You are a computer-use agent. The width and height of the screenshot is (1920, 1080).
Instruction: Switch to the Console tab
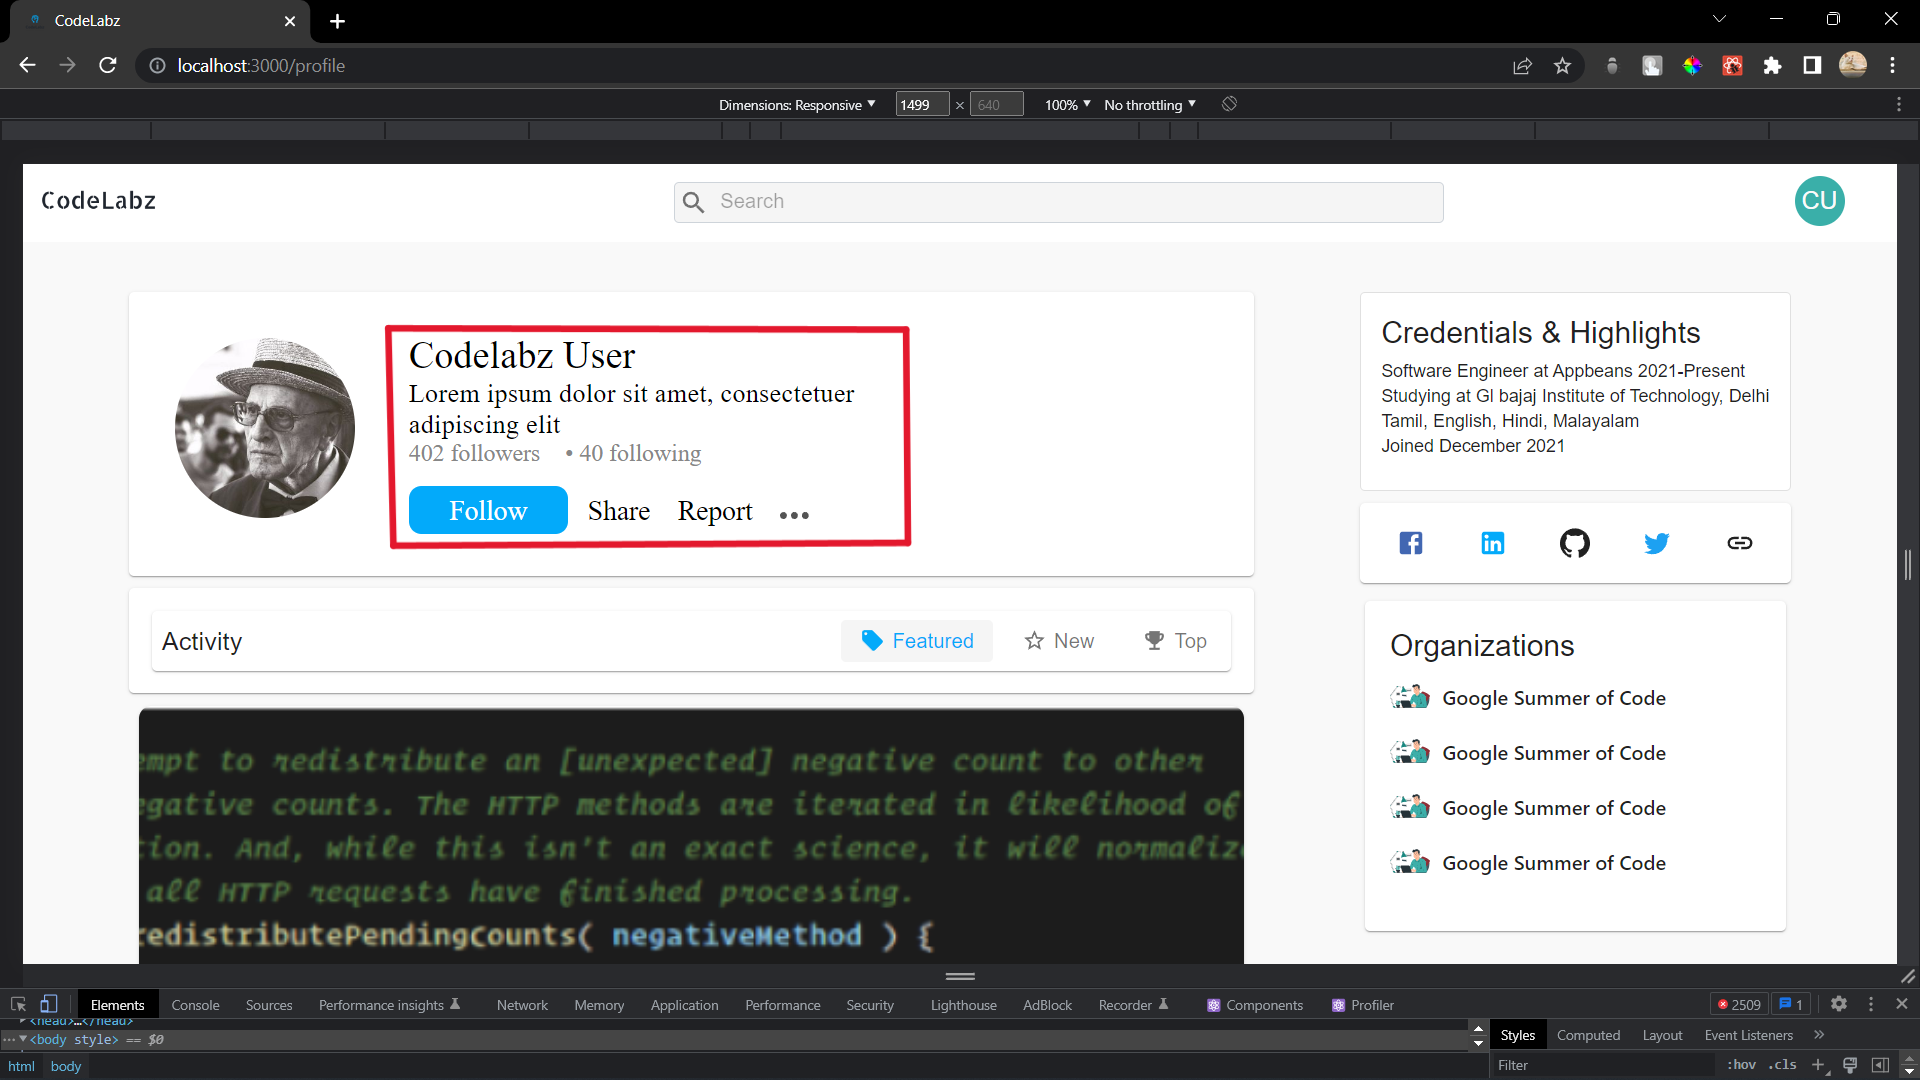pyautogui.click(x=195, y=1005)
